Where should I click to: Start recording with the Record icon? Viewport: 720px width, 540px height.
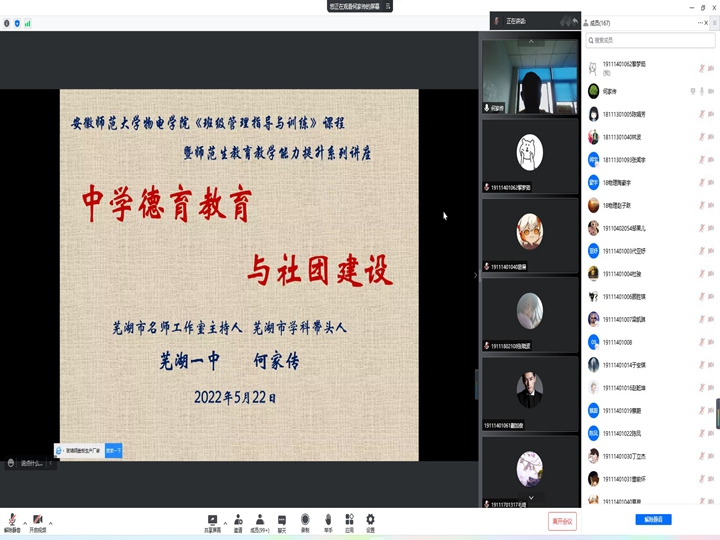[x=305, y=521]
